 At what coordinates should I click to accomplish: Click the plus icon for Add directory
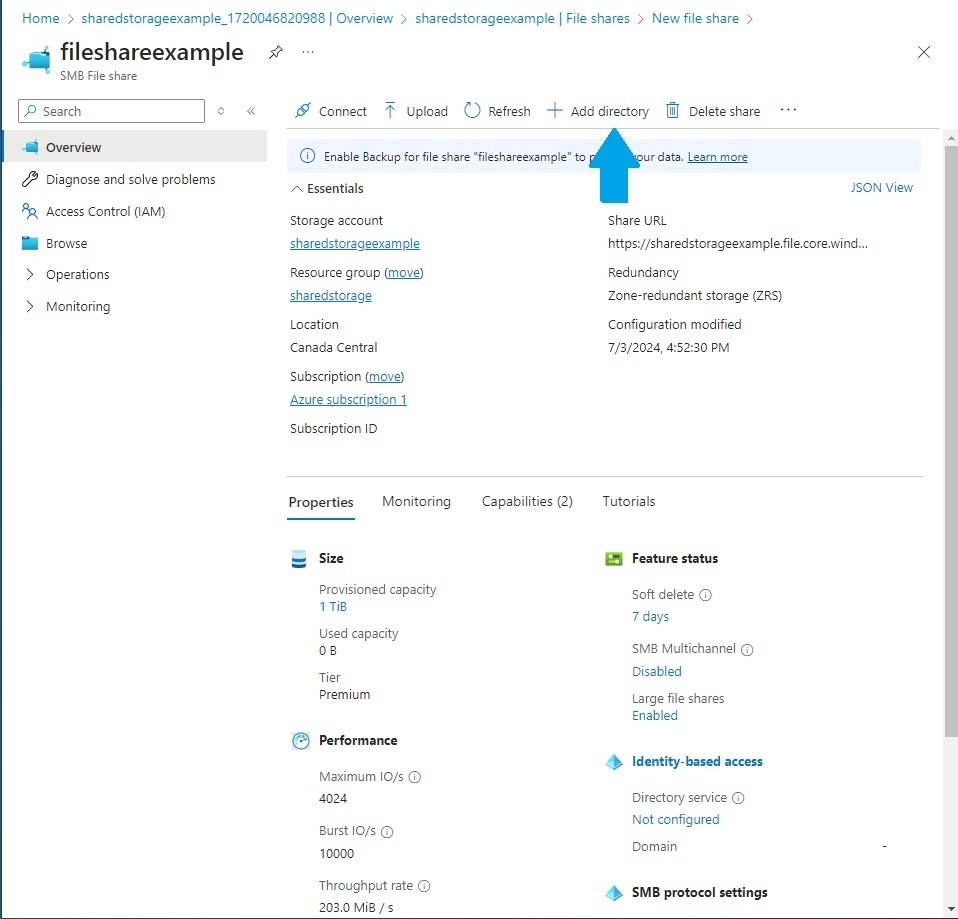pyautogui.click(x=554, y=111)
